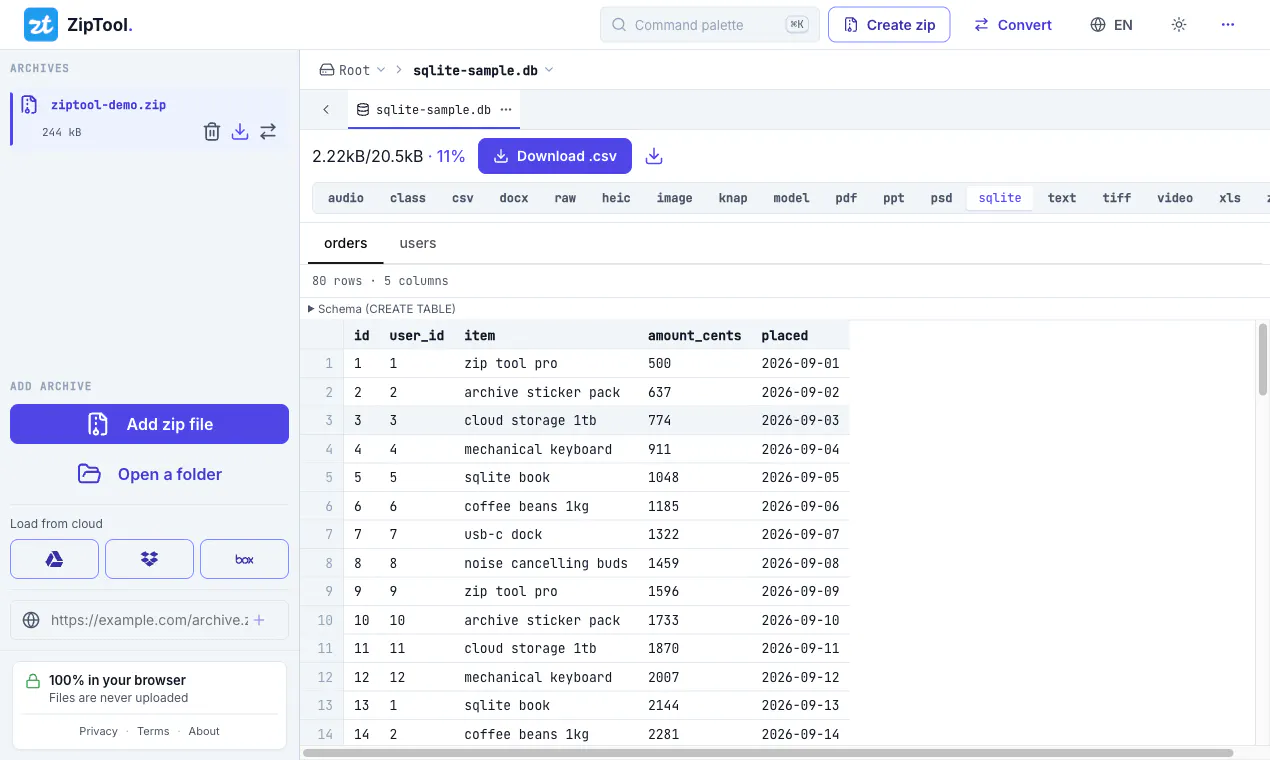Select the heic format filter
This screenshot has width=1270, height=760.
pyautogui.click(x=617, y=198)
